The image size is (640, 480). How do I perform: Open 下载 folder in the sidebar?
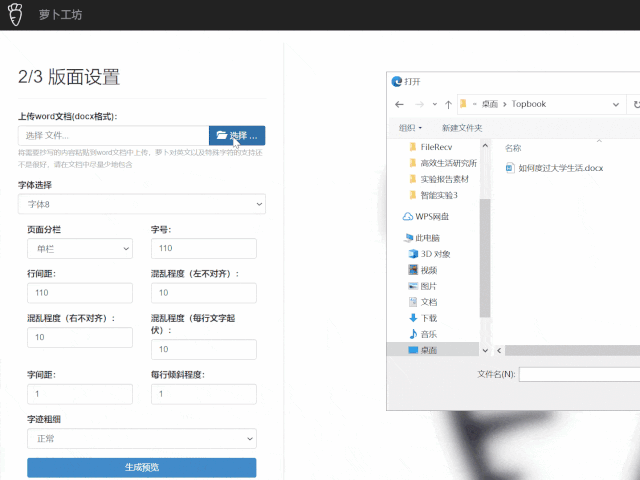pyautogui.click(x=423, y=318)
